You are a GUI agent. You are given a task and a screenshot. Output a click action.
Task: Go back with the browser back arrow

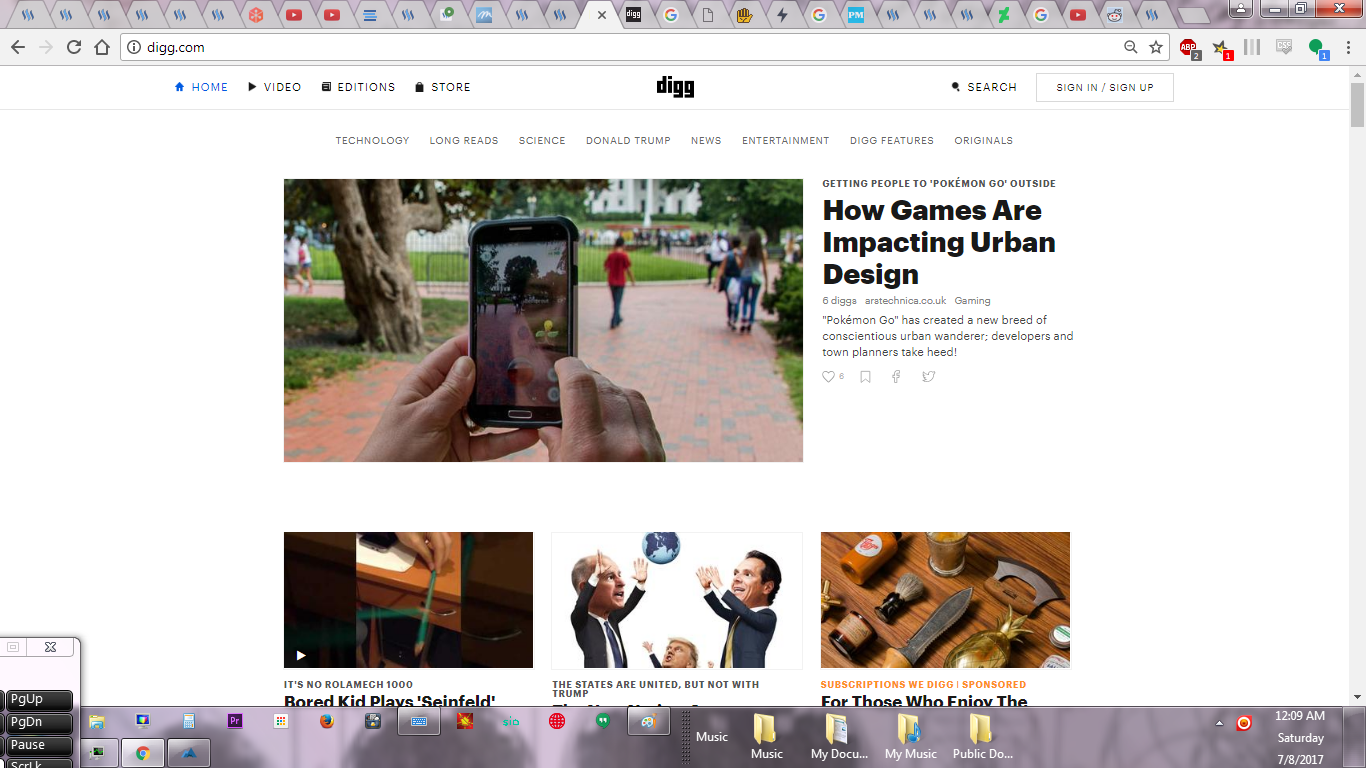pos(18,47)
